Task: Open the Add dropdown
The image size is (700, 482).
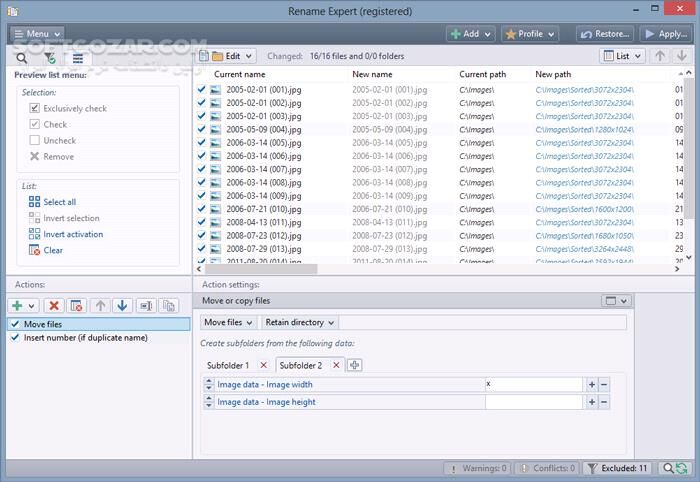Action: (x=471, y=34)
